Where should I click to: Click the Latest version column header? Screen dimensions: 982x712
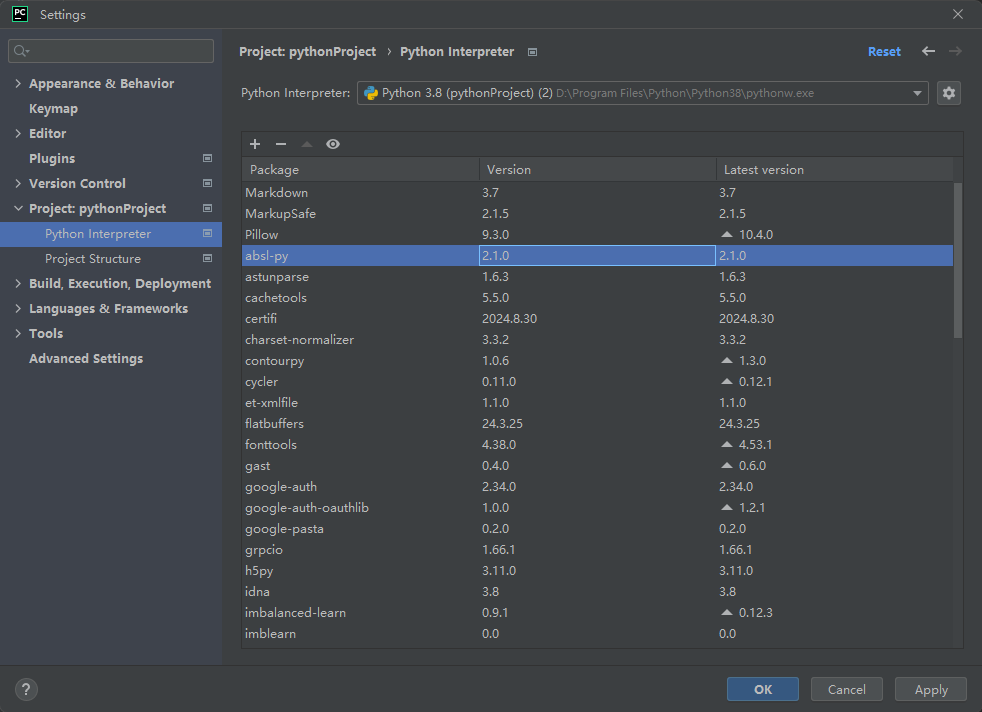tap(835, 170)
